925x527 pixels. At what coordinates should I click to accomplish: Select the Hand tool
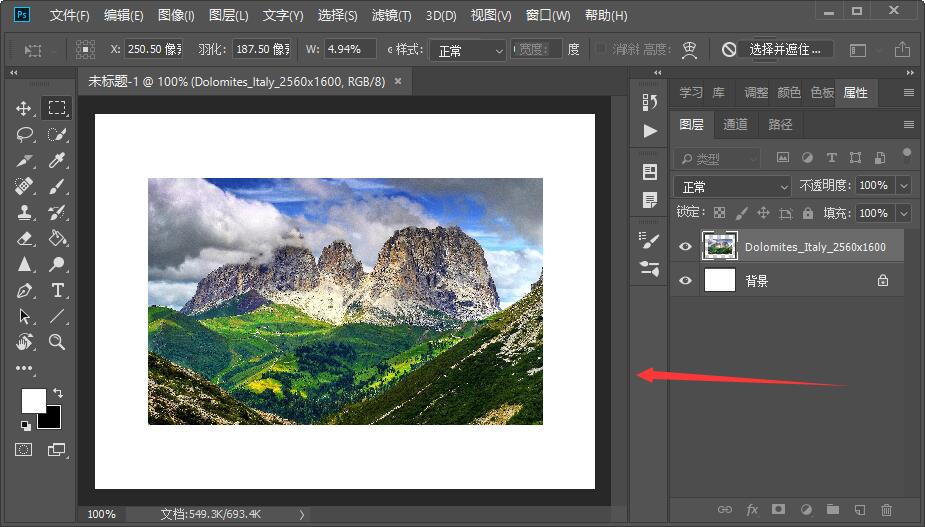coord(24,342)
